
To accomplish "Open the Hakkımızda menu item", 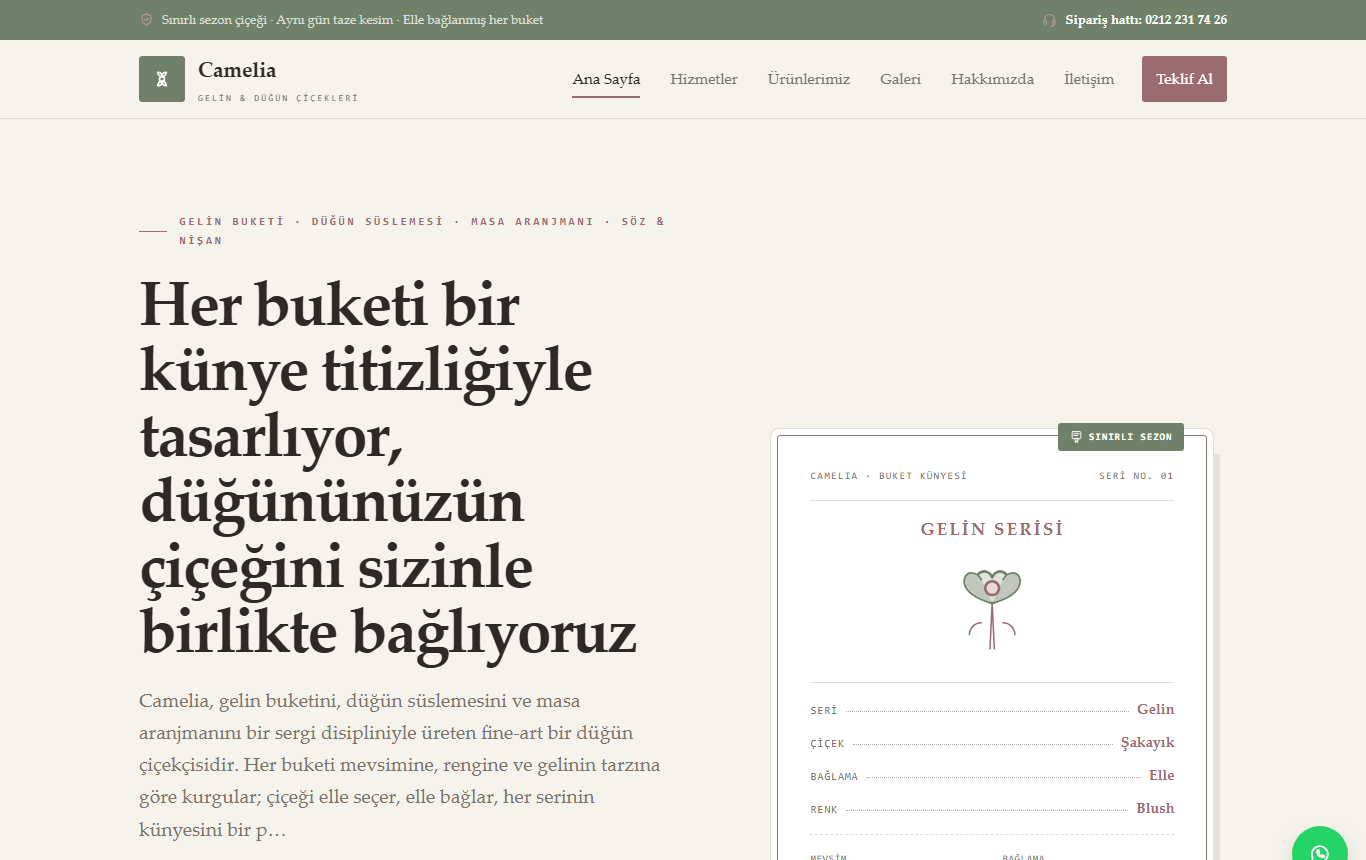I will pyautogui.click(x=992, y=79).
